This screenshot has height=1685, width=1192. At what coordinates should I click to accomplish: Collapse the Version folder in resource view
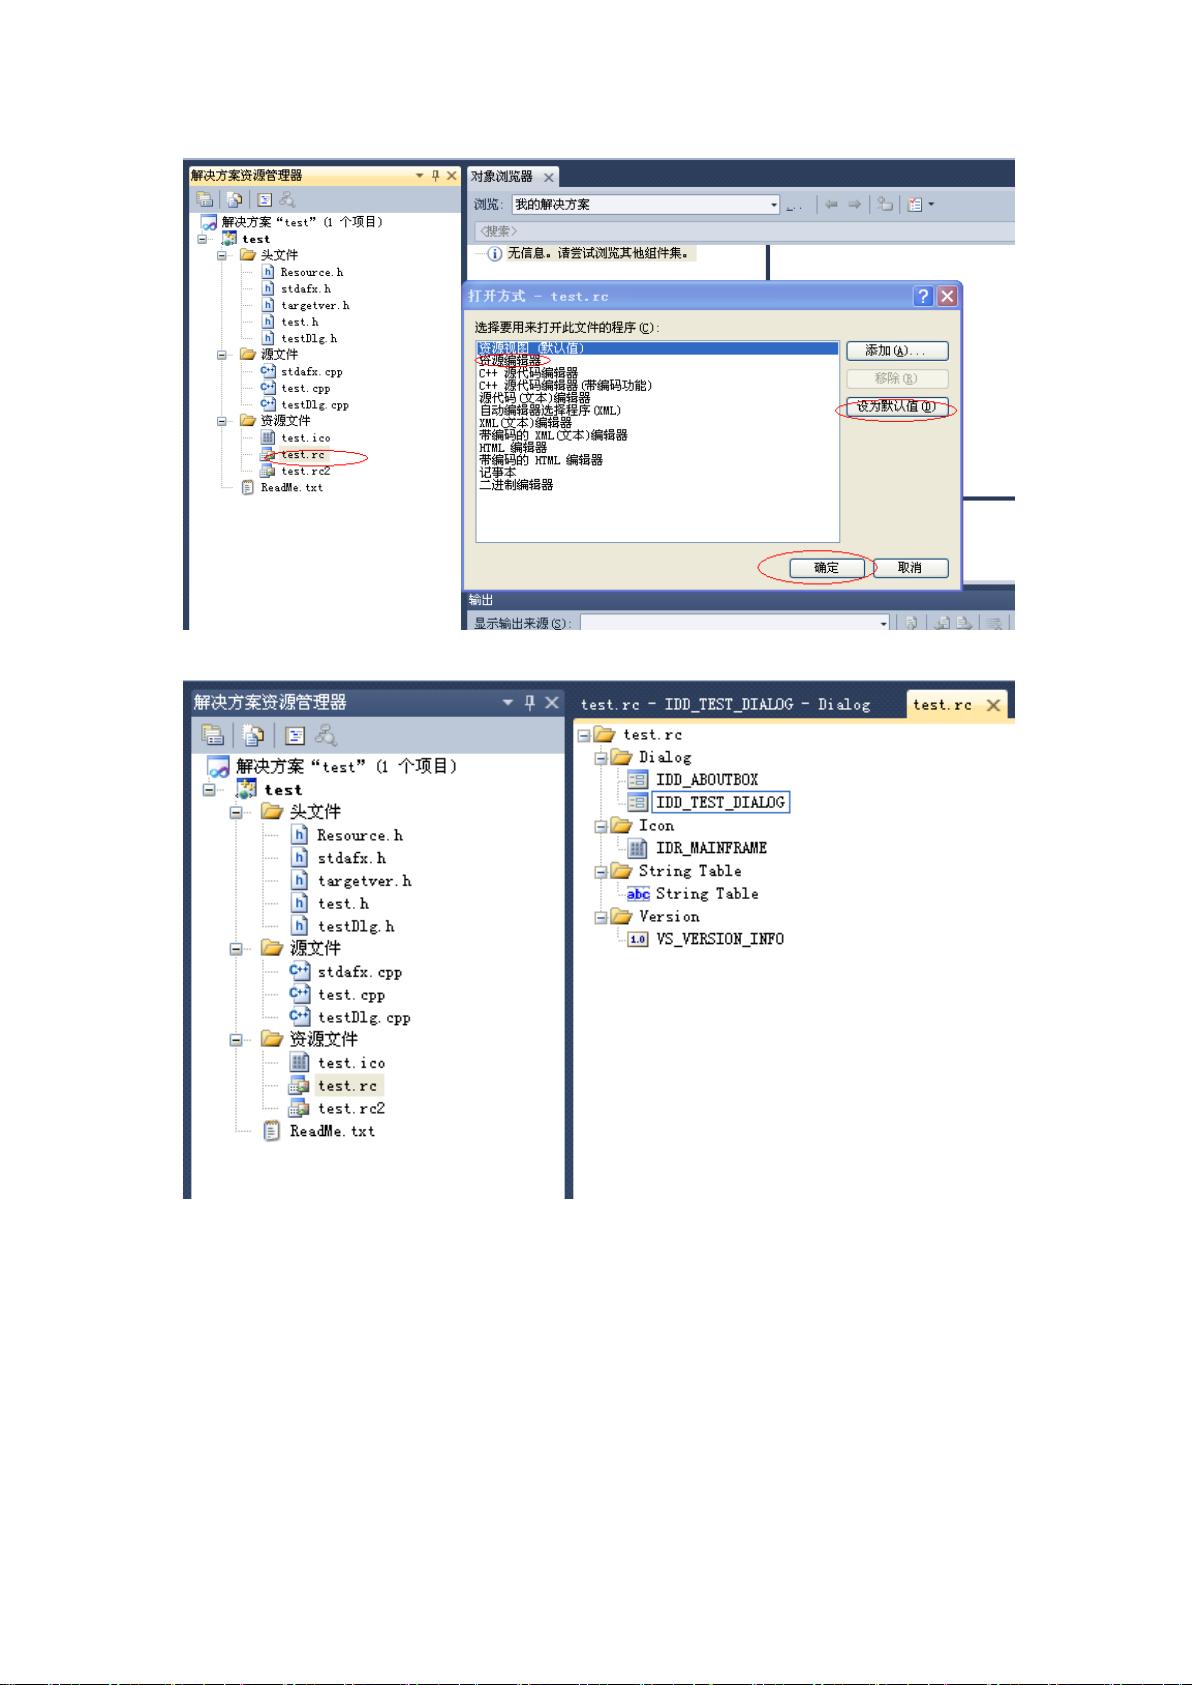tap(600, 916)
